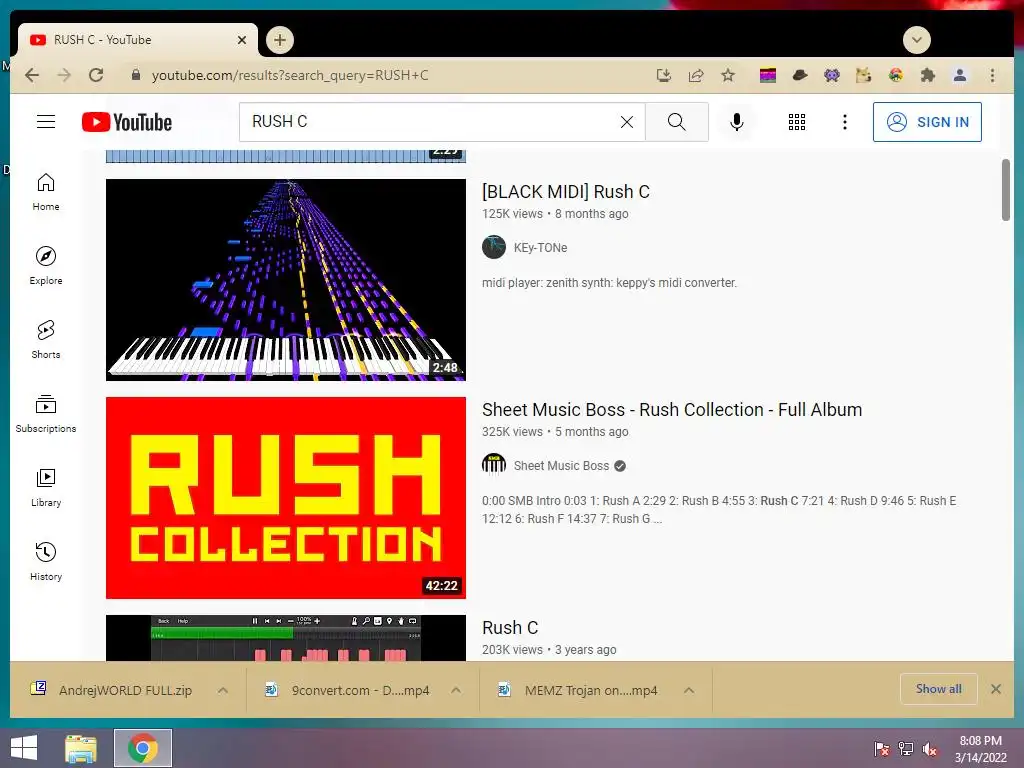Open the YouTube apps grid

[797, 122]
